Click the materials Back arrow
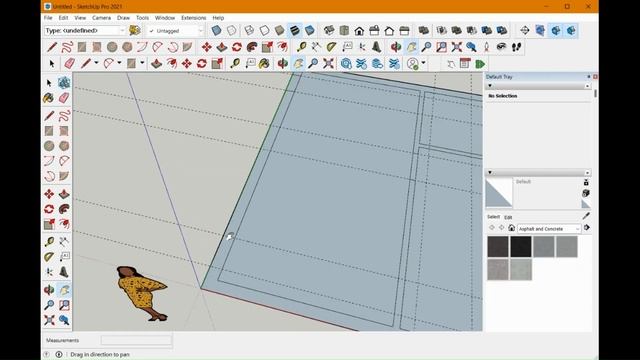The image size is (640, 360). (491, 228)
